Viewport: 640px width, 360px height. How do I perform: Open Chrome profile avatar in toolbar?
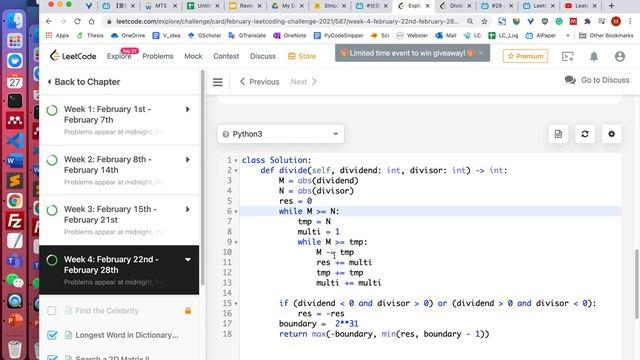(x=616, y=21)
